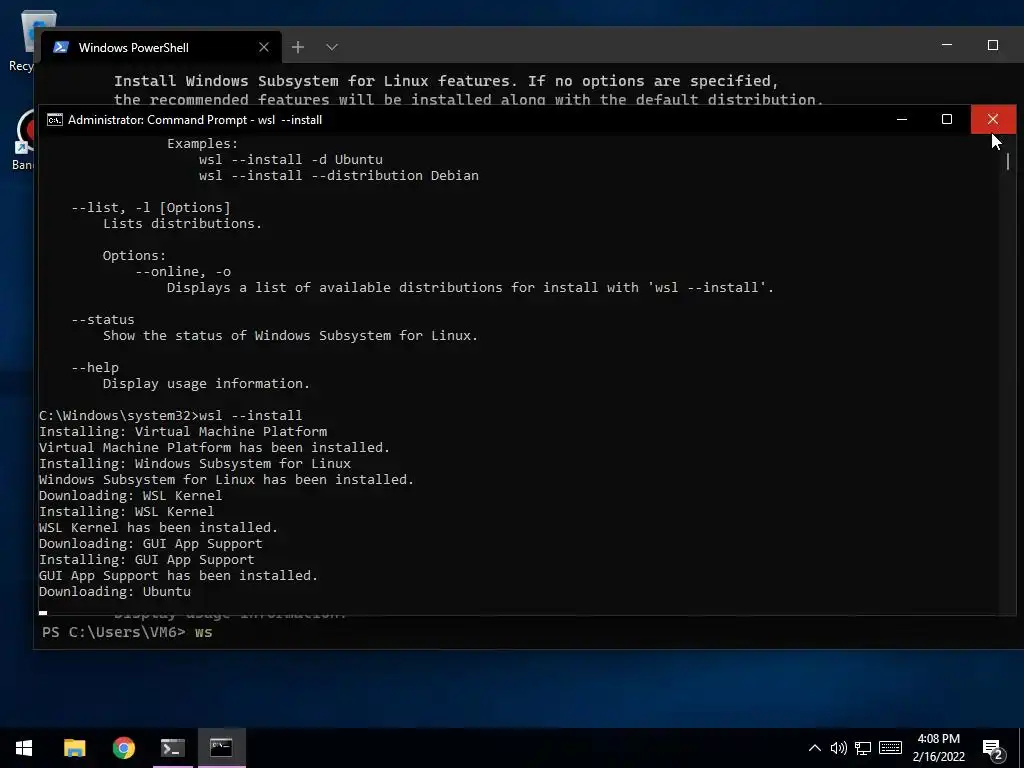Open network status icon in system tray

pyautogui.click(x=863, y=748)
